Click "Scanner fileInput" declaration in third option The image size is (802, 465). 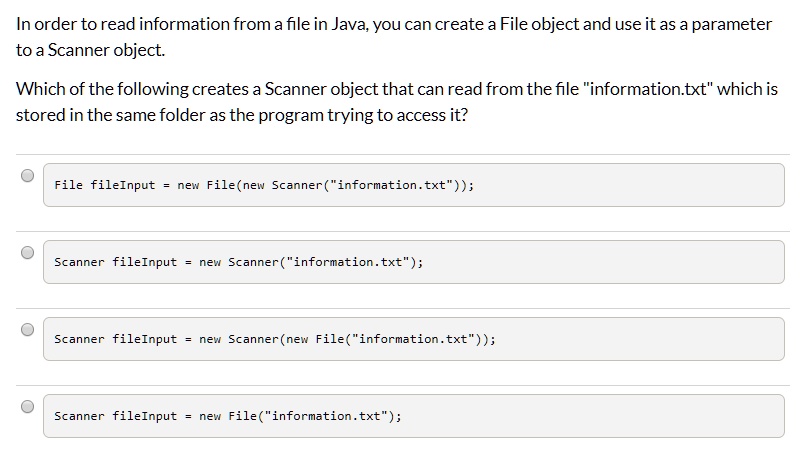point(115,339)
